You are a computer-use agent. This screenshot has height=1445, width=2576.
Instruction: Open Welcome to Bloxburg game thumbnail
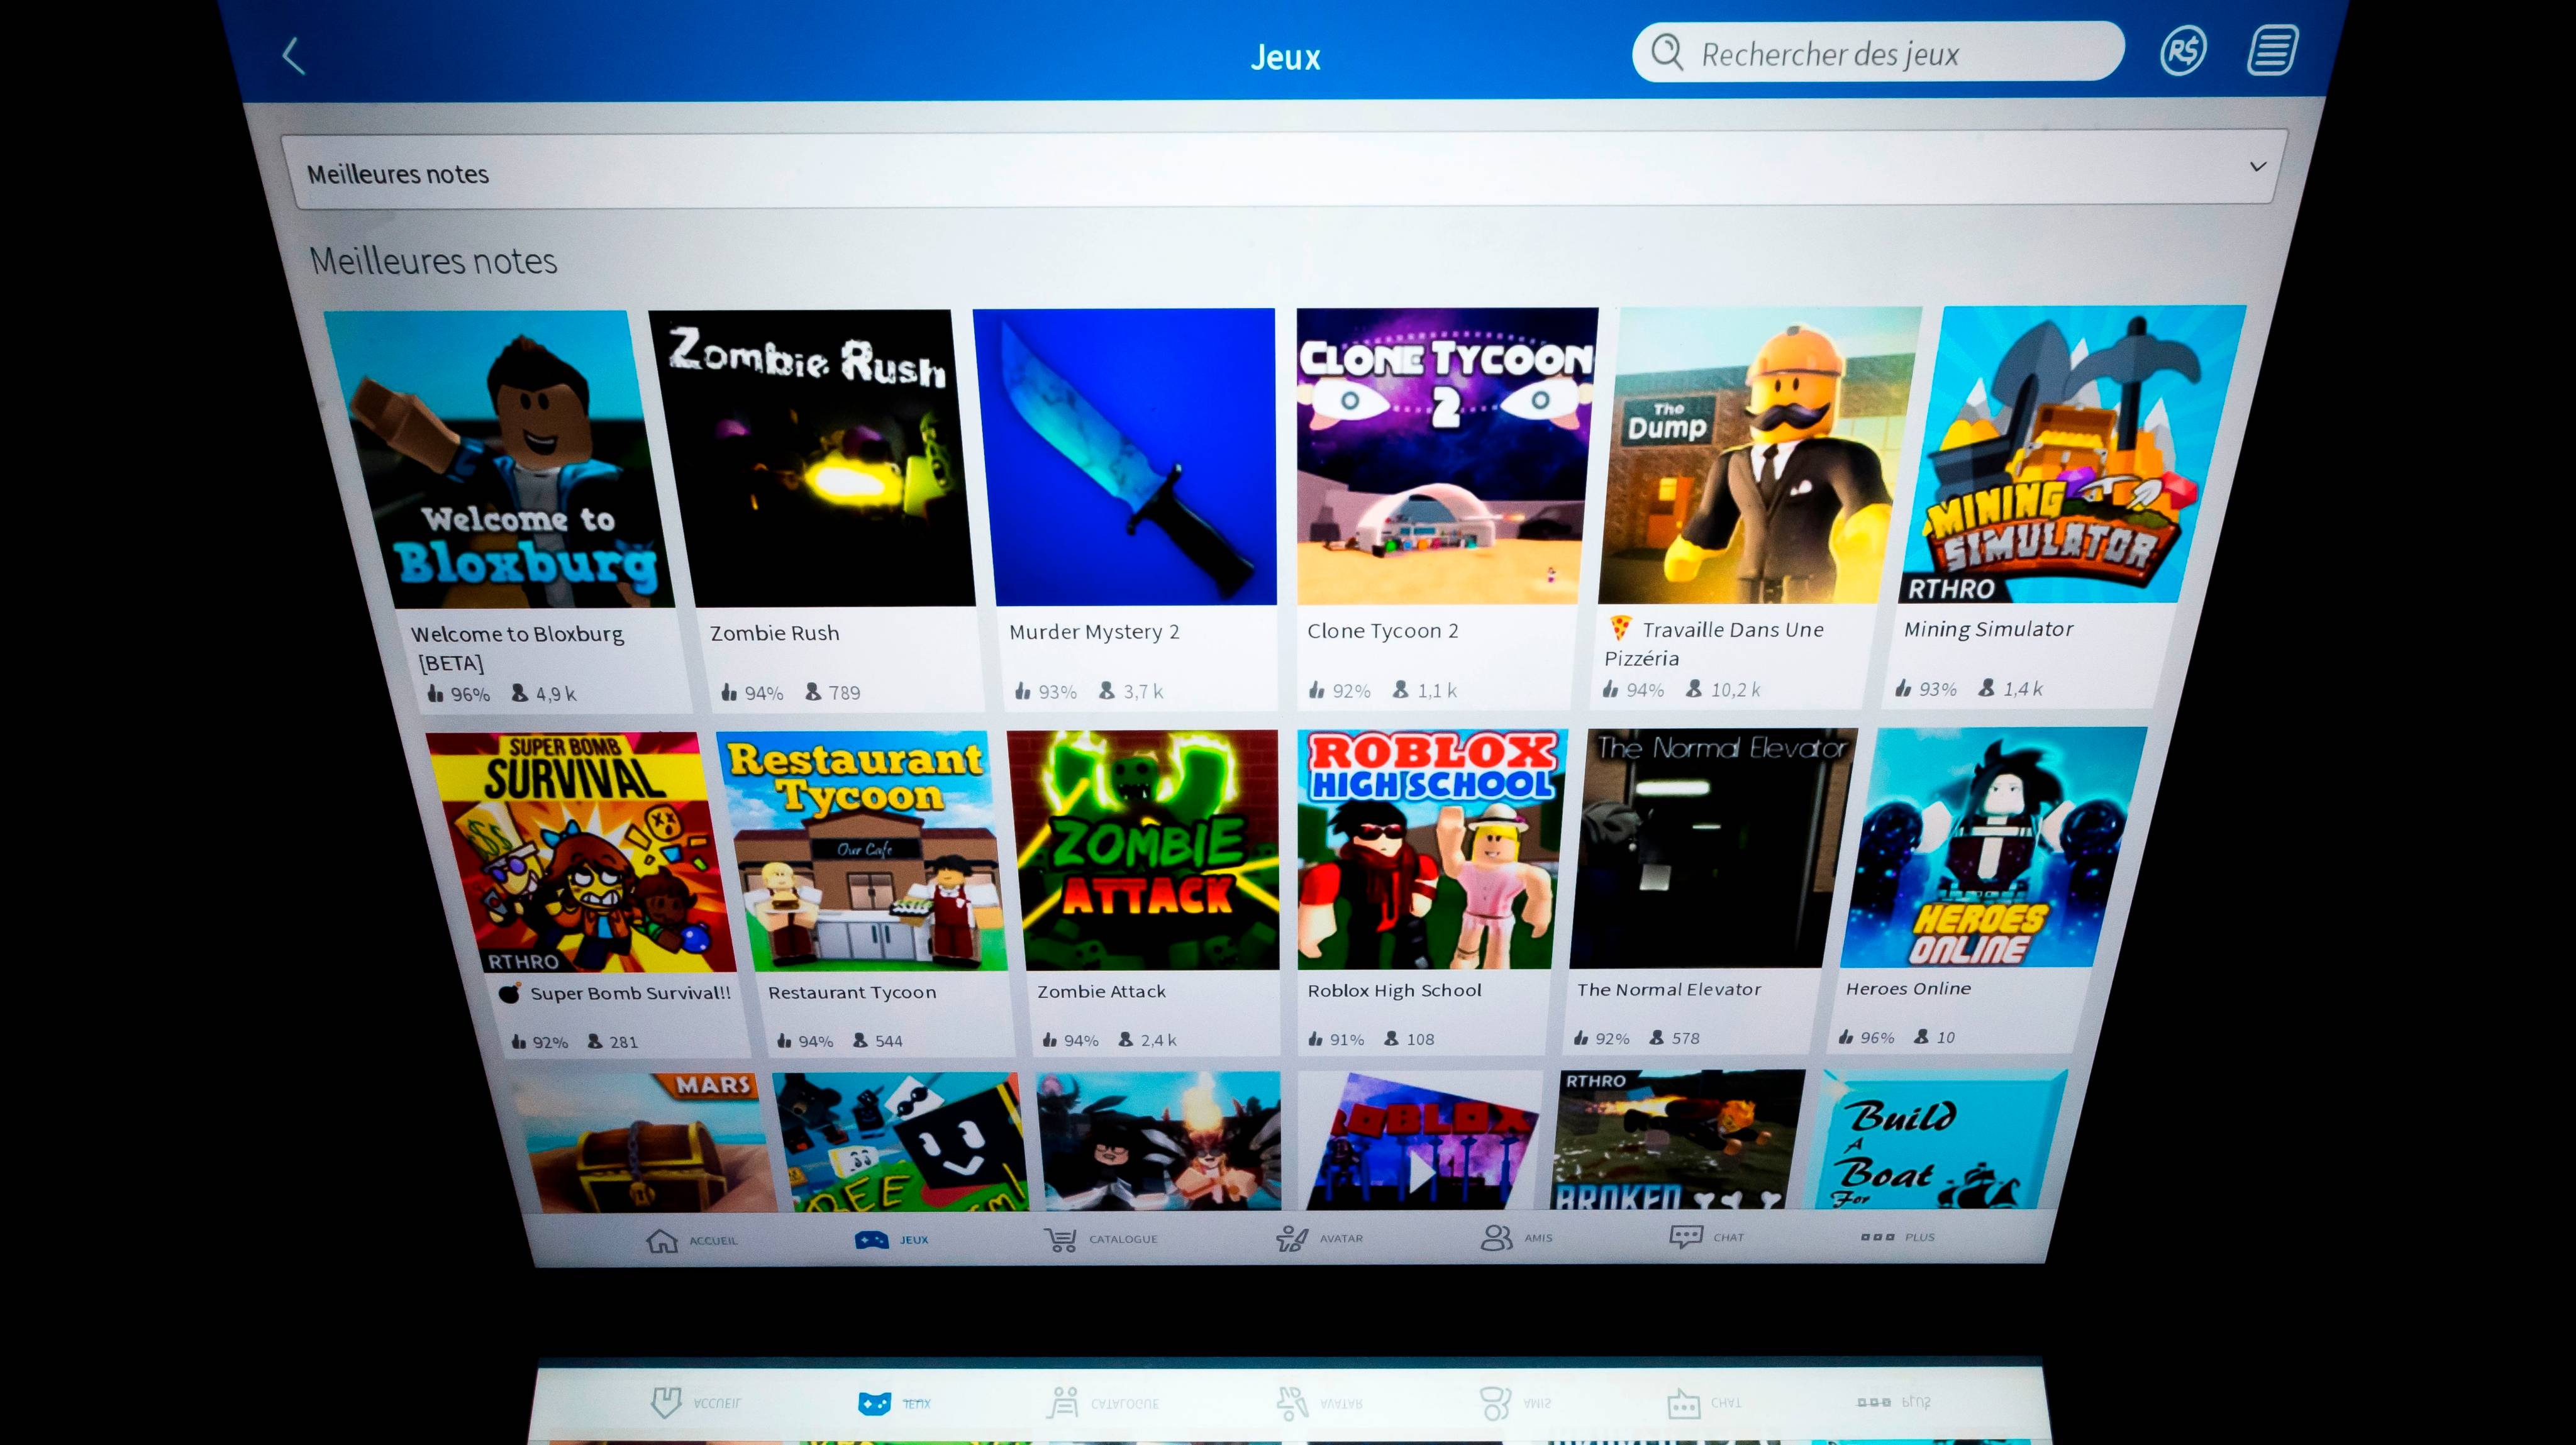(500, 459)
